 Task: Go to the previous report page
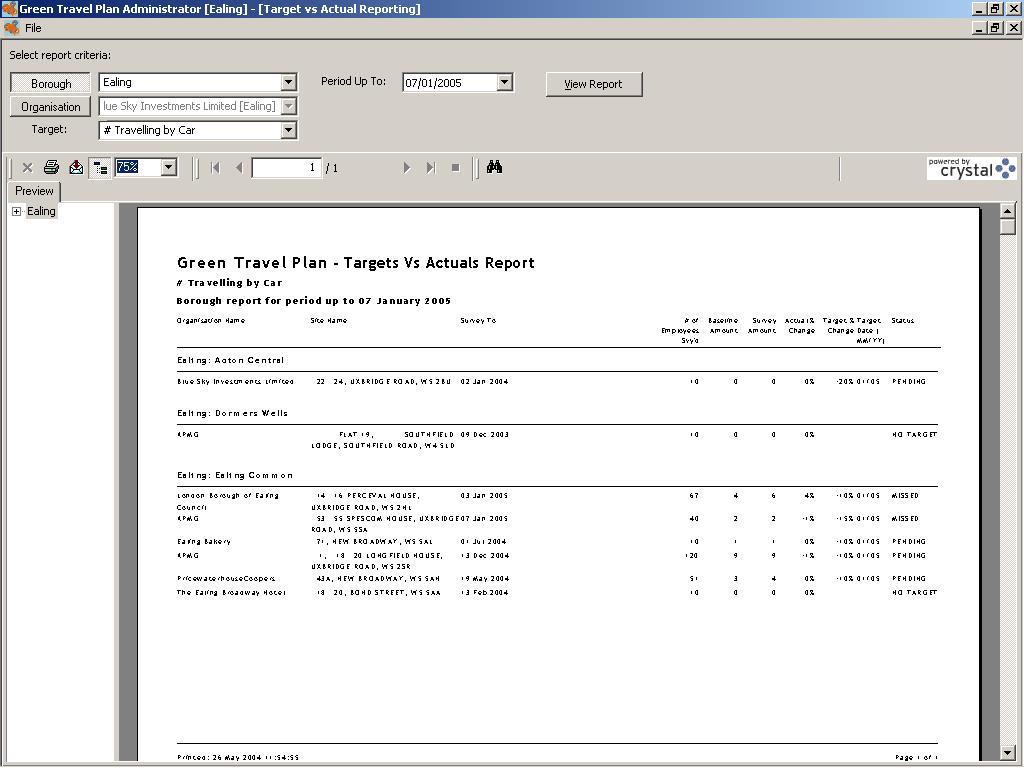click(x=239, y=168)
